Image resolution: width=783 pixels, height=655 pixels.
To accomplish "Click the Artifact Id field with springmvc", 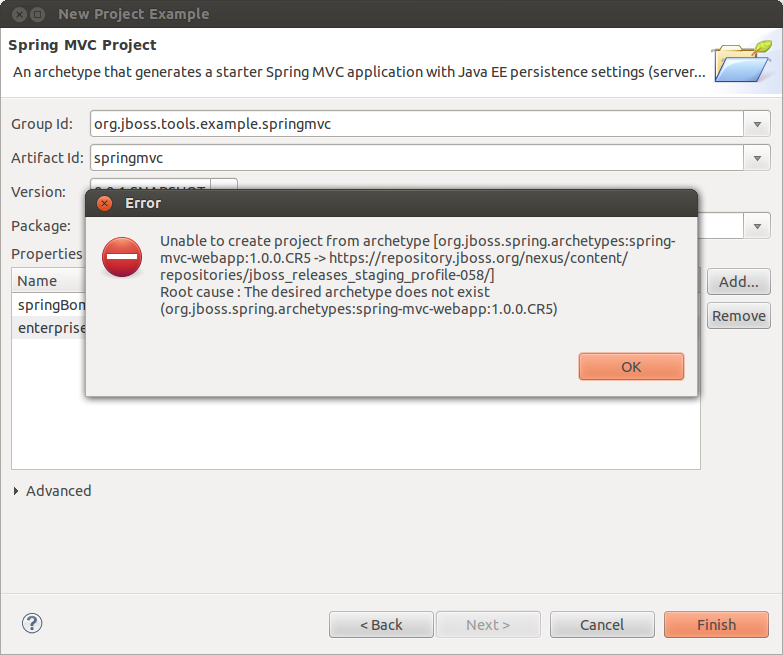I will (416, 158).
